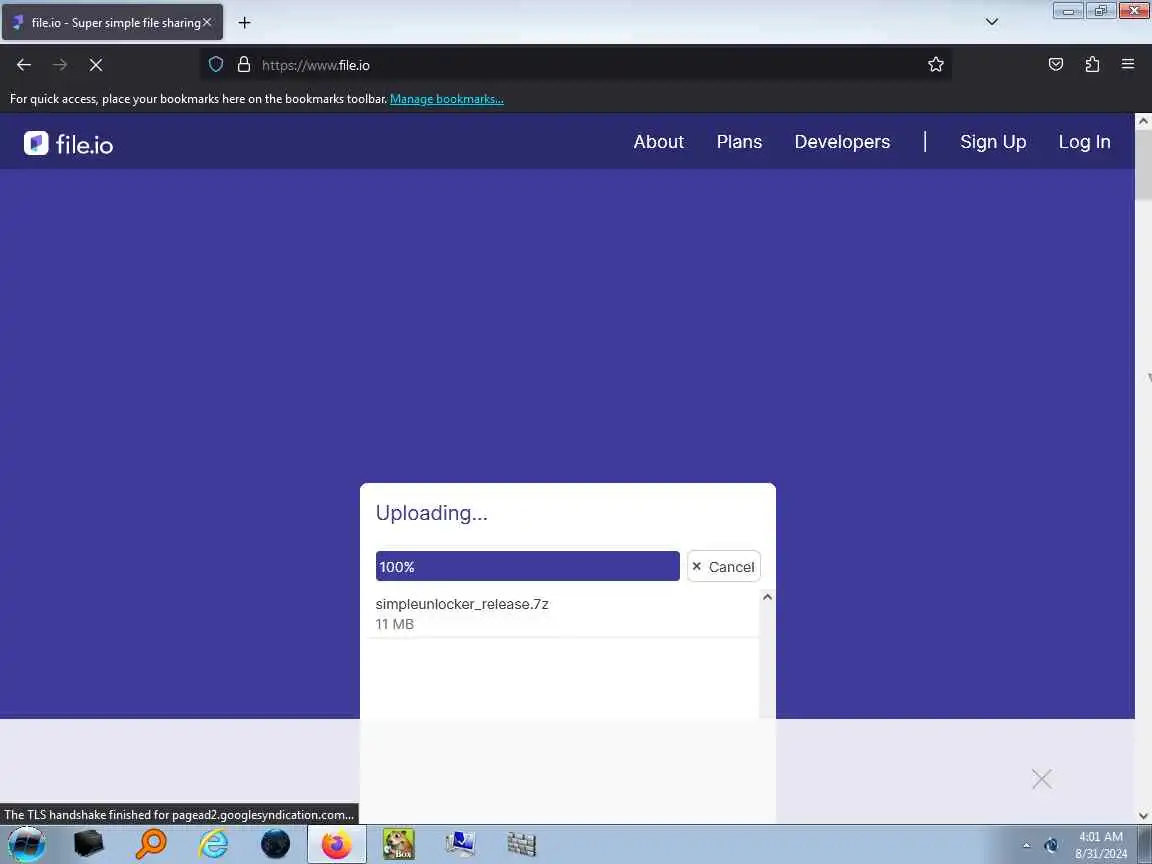Click the 11 MB file size text

click(x=395, y=624)
